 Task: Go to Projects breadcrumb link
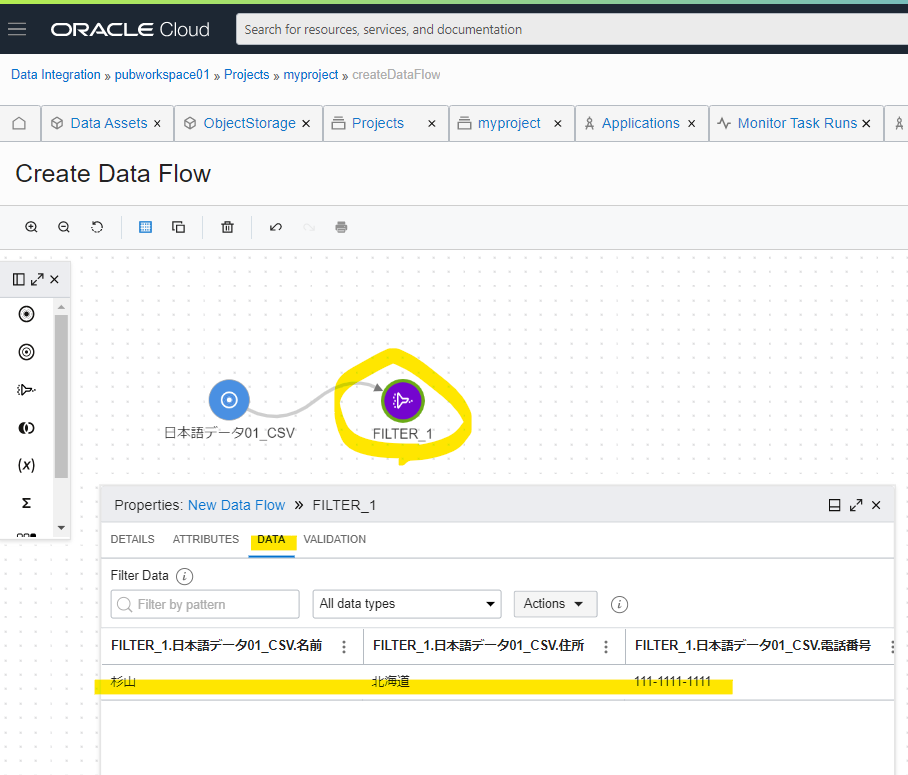point(247,75)
